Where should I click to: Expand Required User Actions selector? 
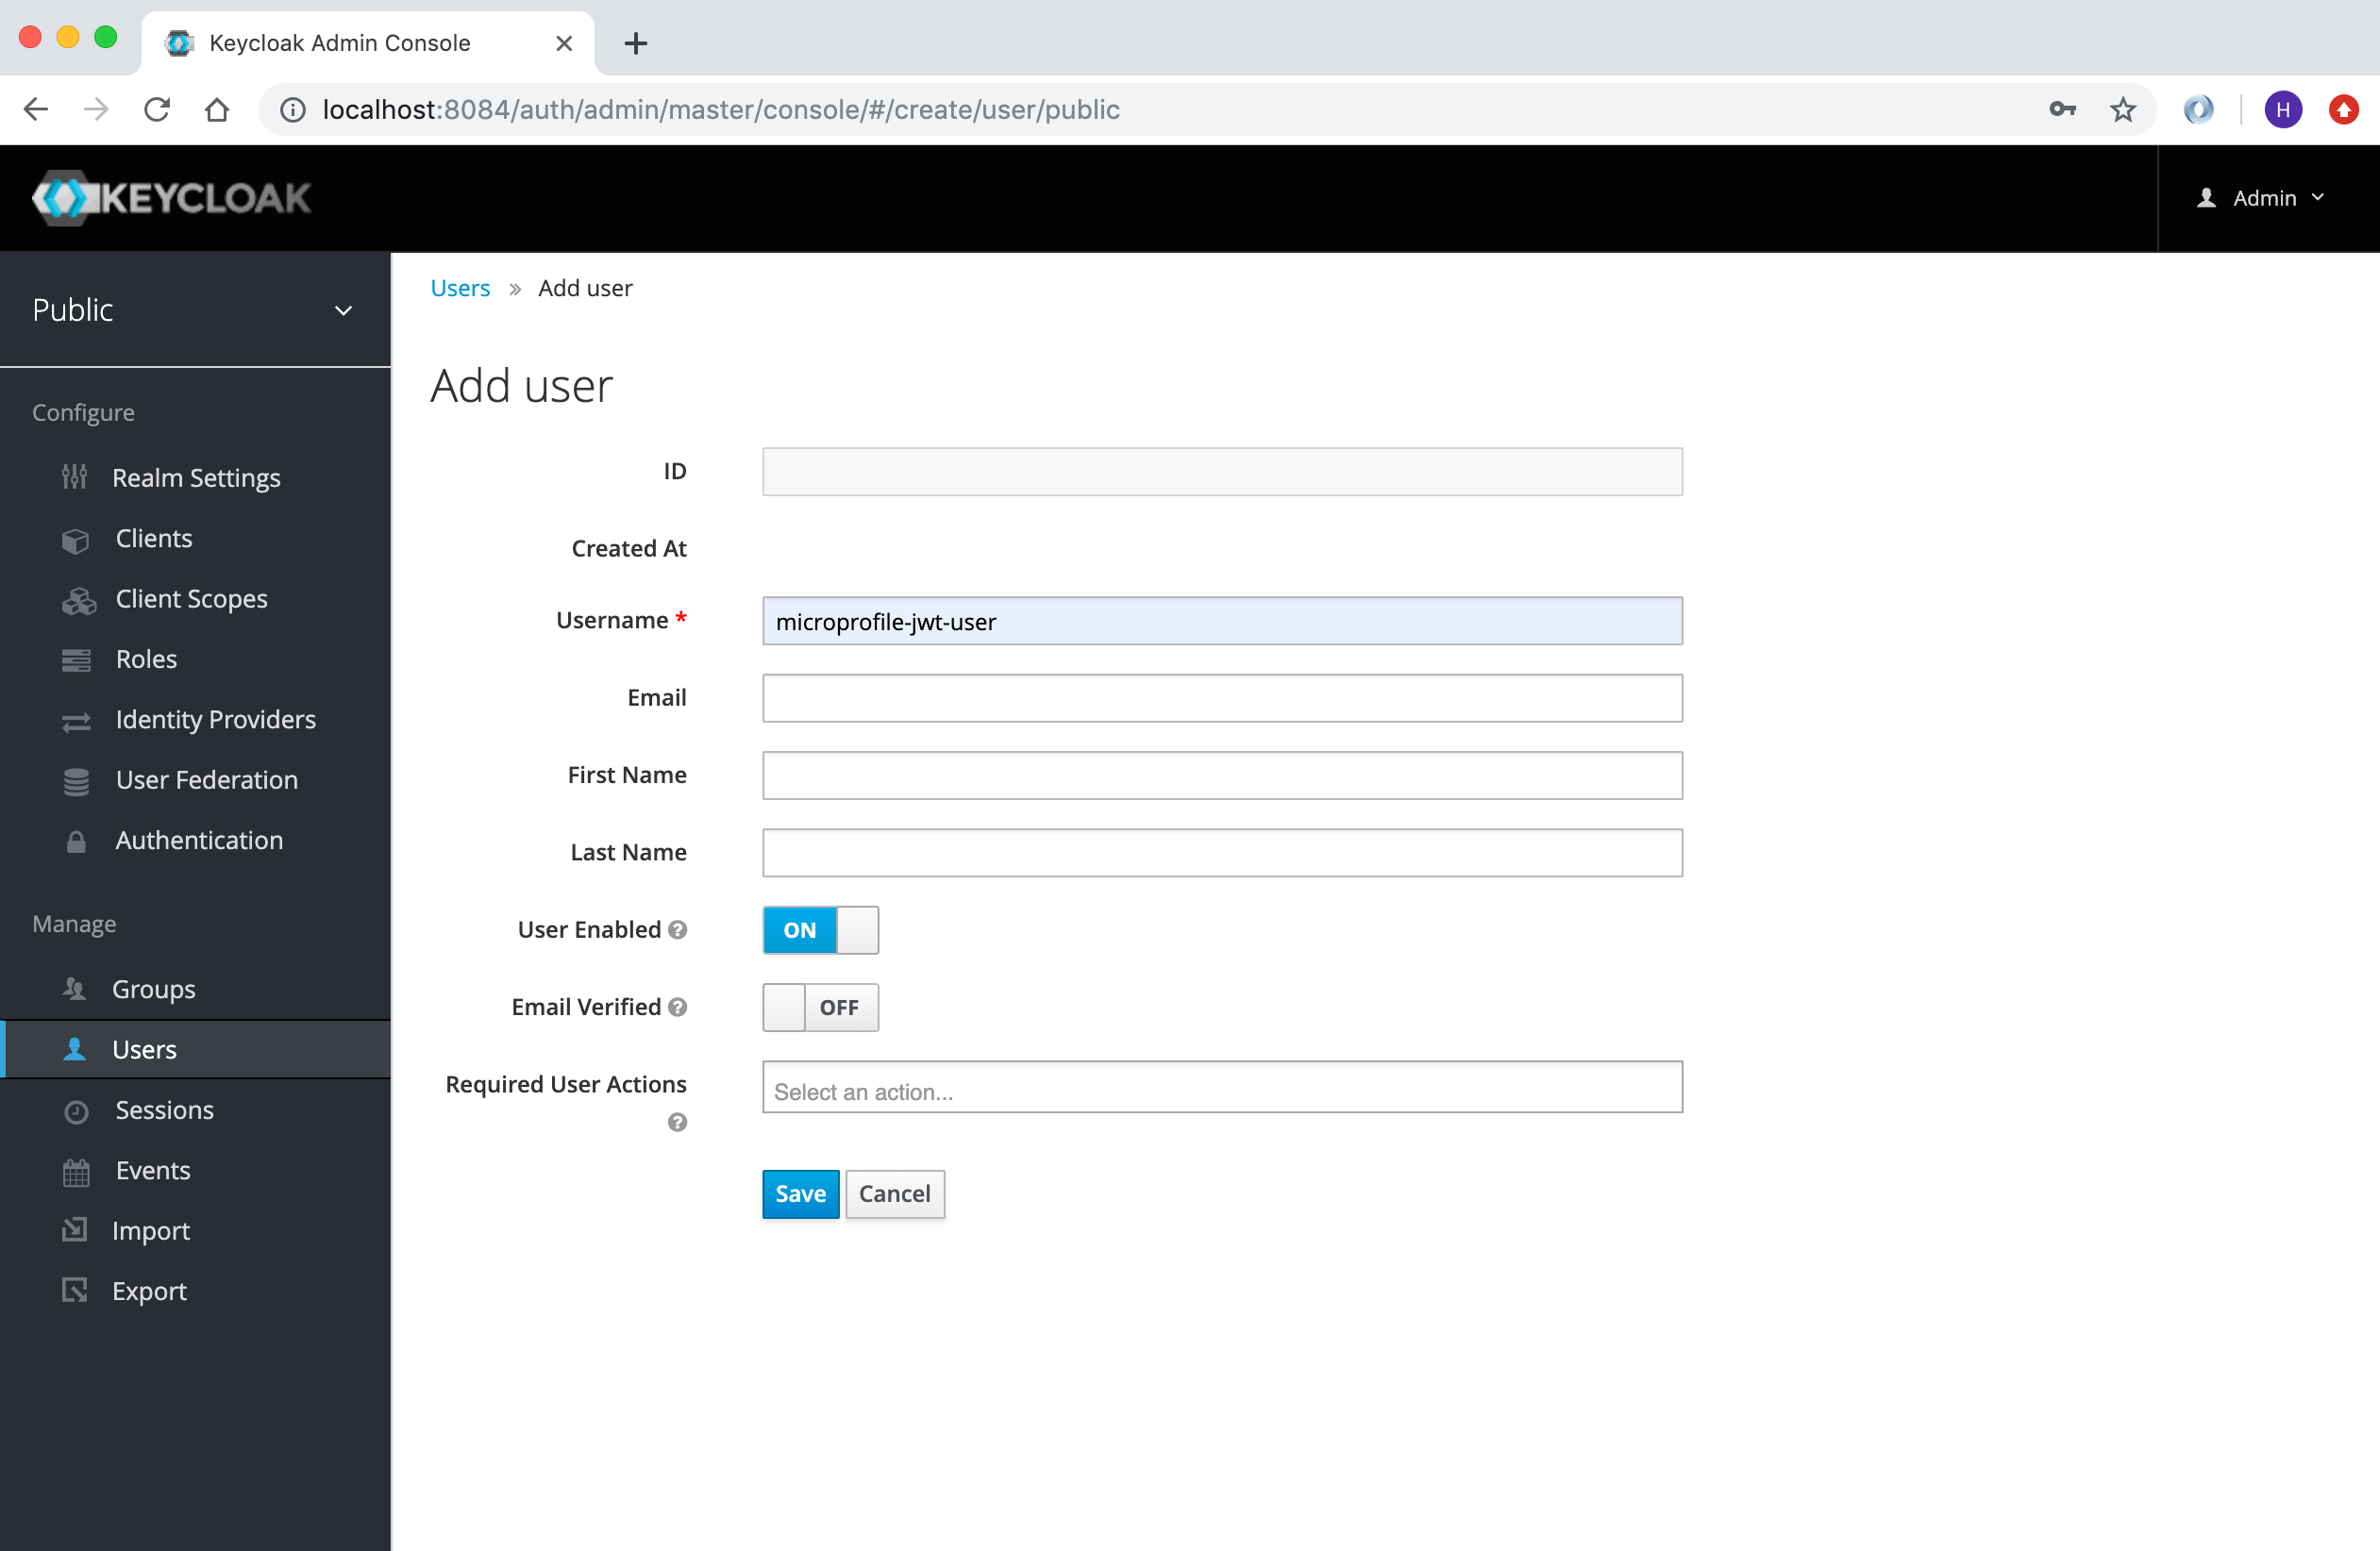(1223, 1092)
